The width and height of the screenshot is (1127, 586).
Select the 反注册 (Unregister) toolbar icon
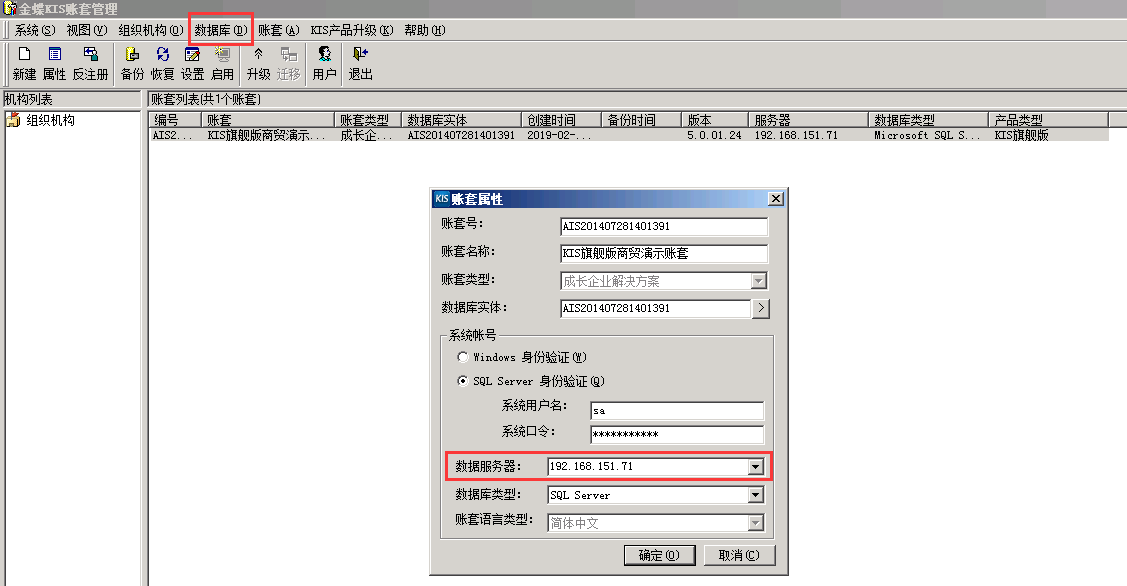[x=91, y=63]
